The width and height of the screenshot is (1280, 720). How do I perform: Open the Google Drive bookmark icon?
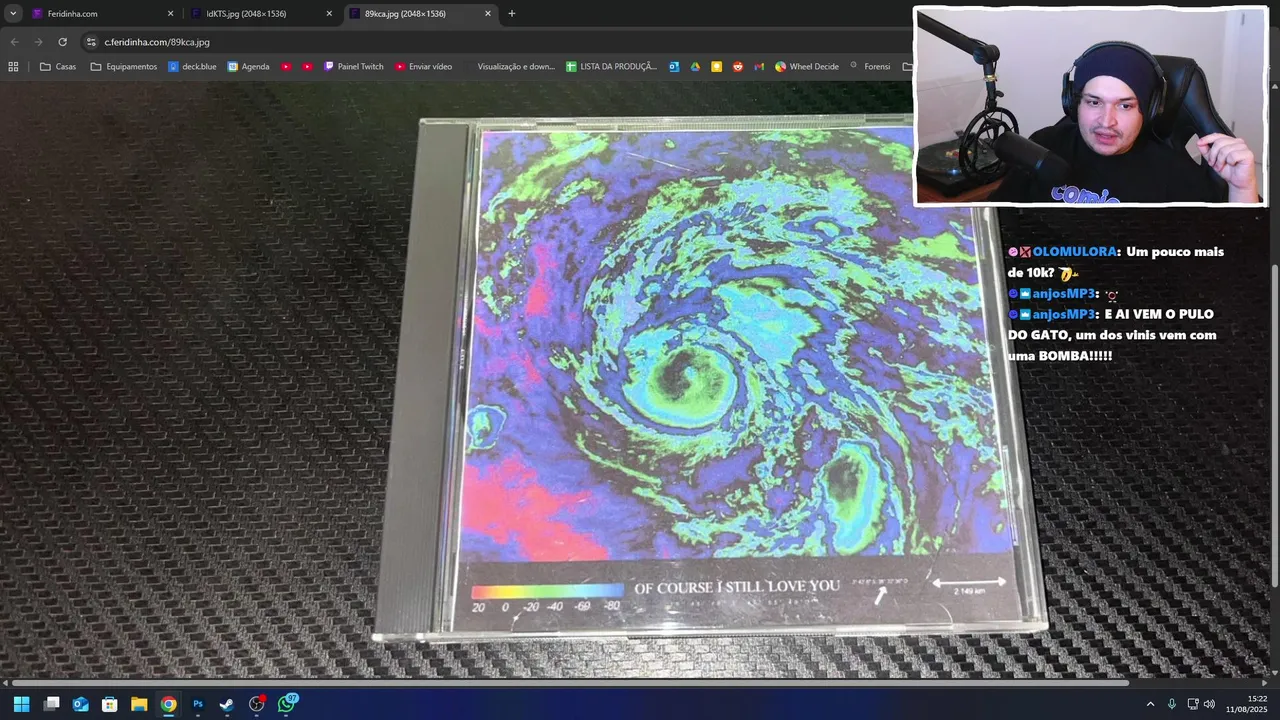click(x=696, y=67)
